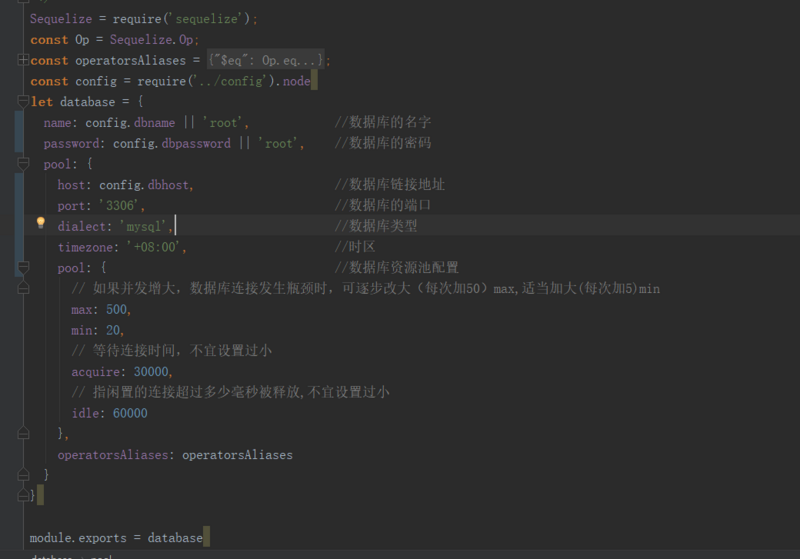Click the comment //数据库类型

coord(376,226)
